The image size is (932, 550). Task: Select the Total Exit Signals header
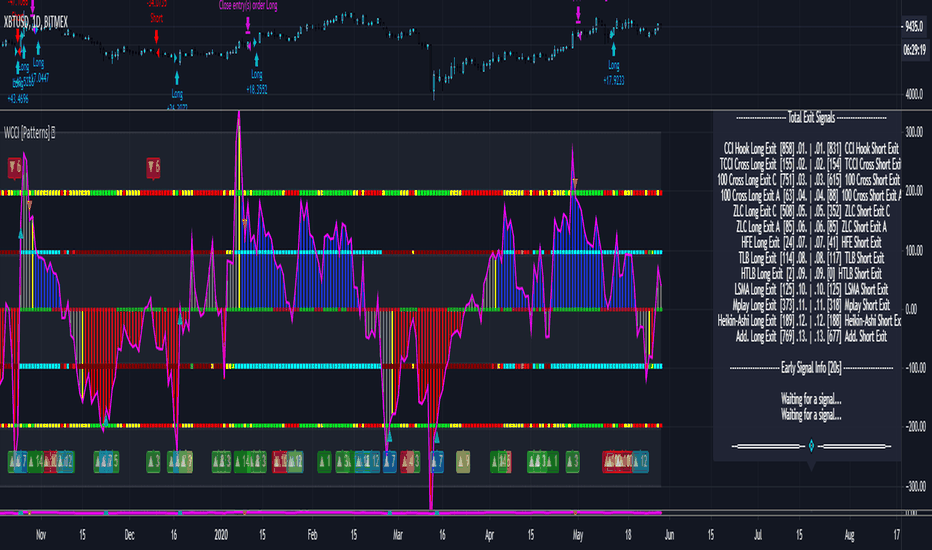tap(811, 118)
